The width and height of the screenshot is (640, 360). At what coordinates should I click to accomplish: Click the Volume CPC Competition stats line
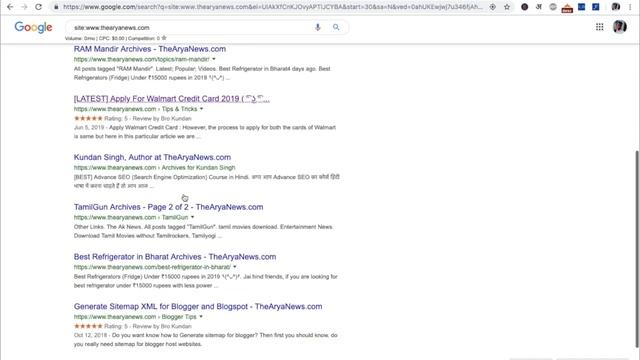[113, 38]
